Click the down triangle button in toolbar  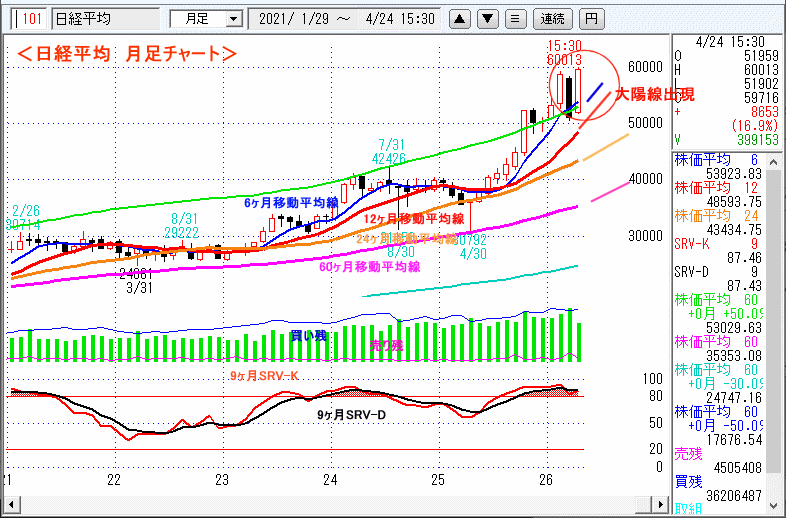[487, 19]
